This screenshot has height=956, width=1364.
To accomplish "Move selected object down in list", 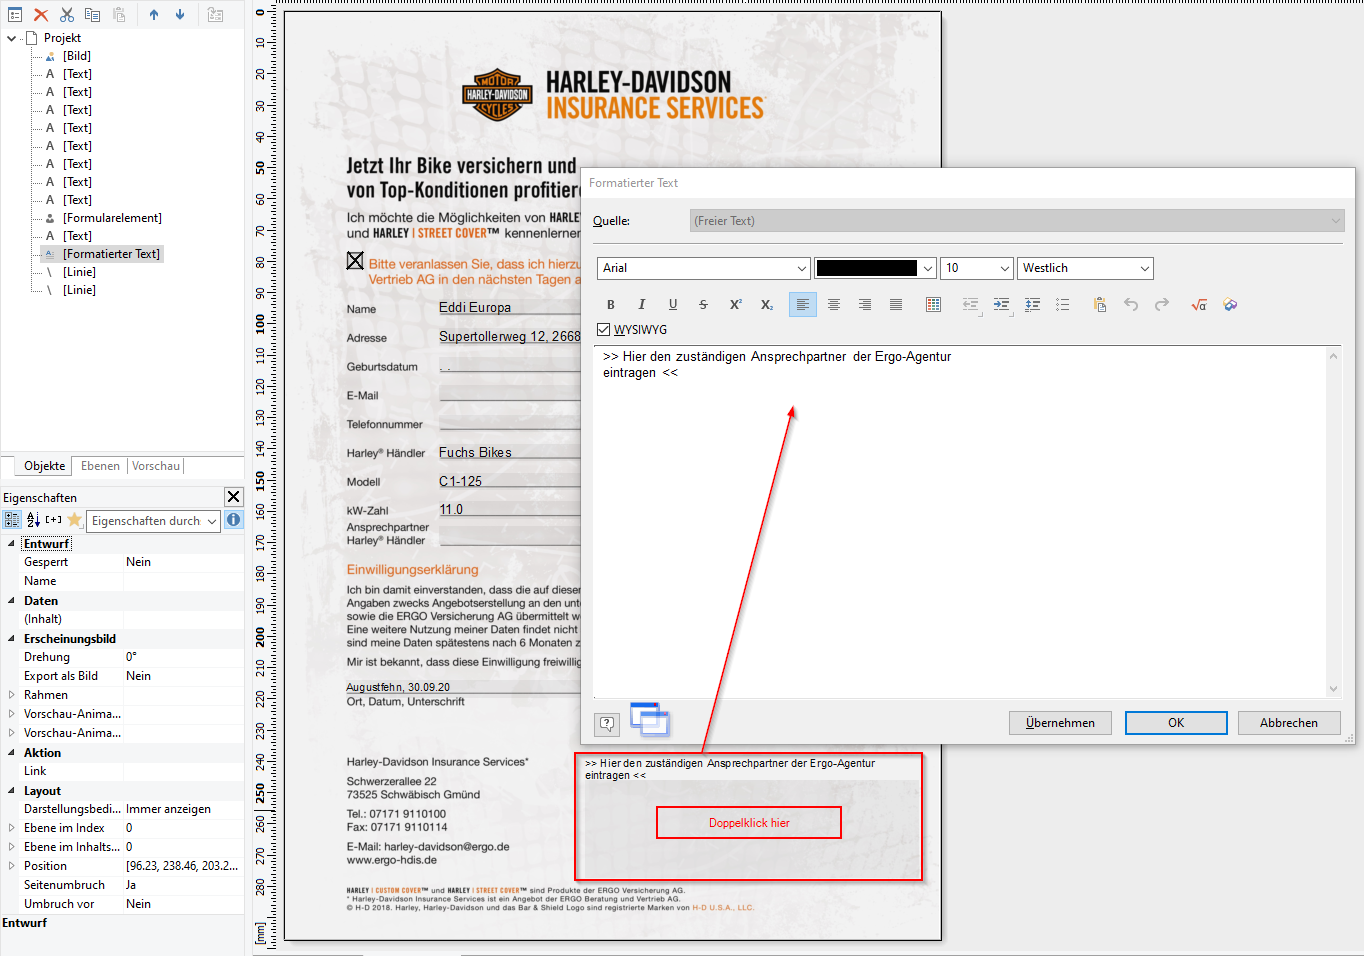I will (180, 15).
